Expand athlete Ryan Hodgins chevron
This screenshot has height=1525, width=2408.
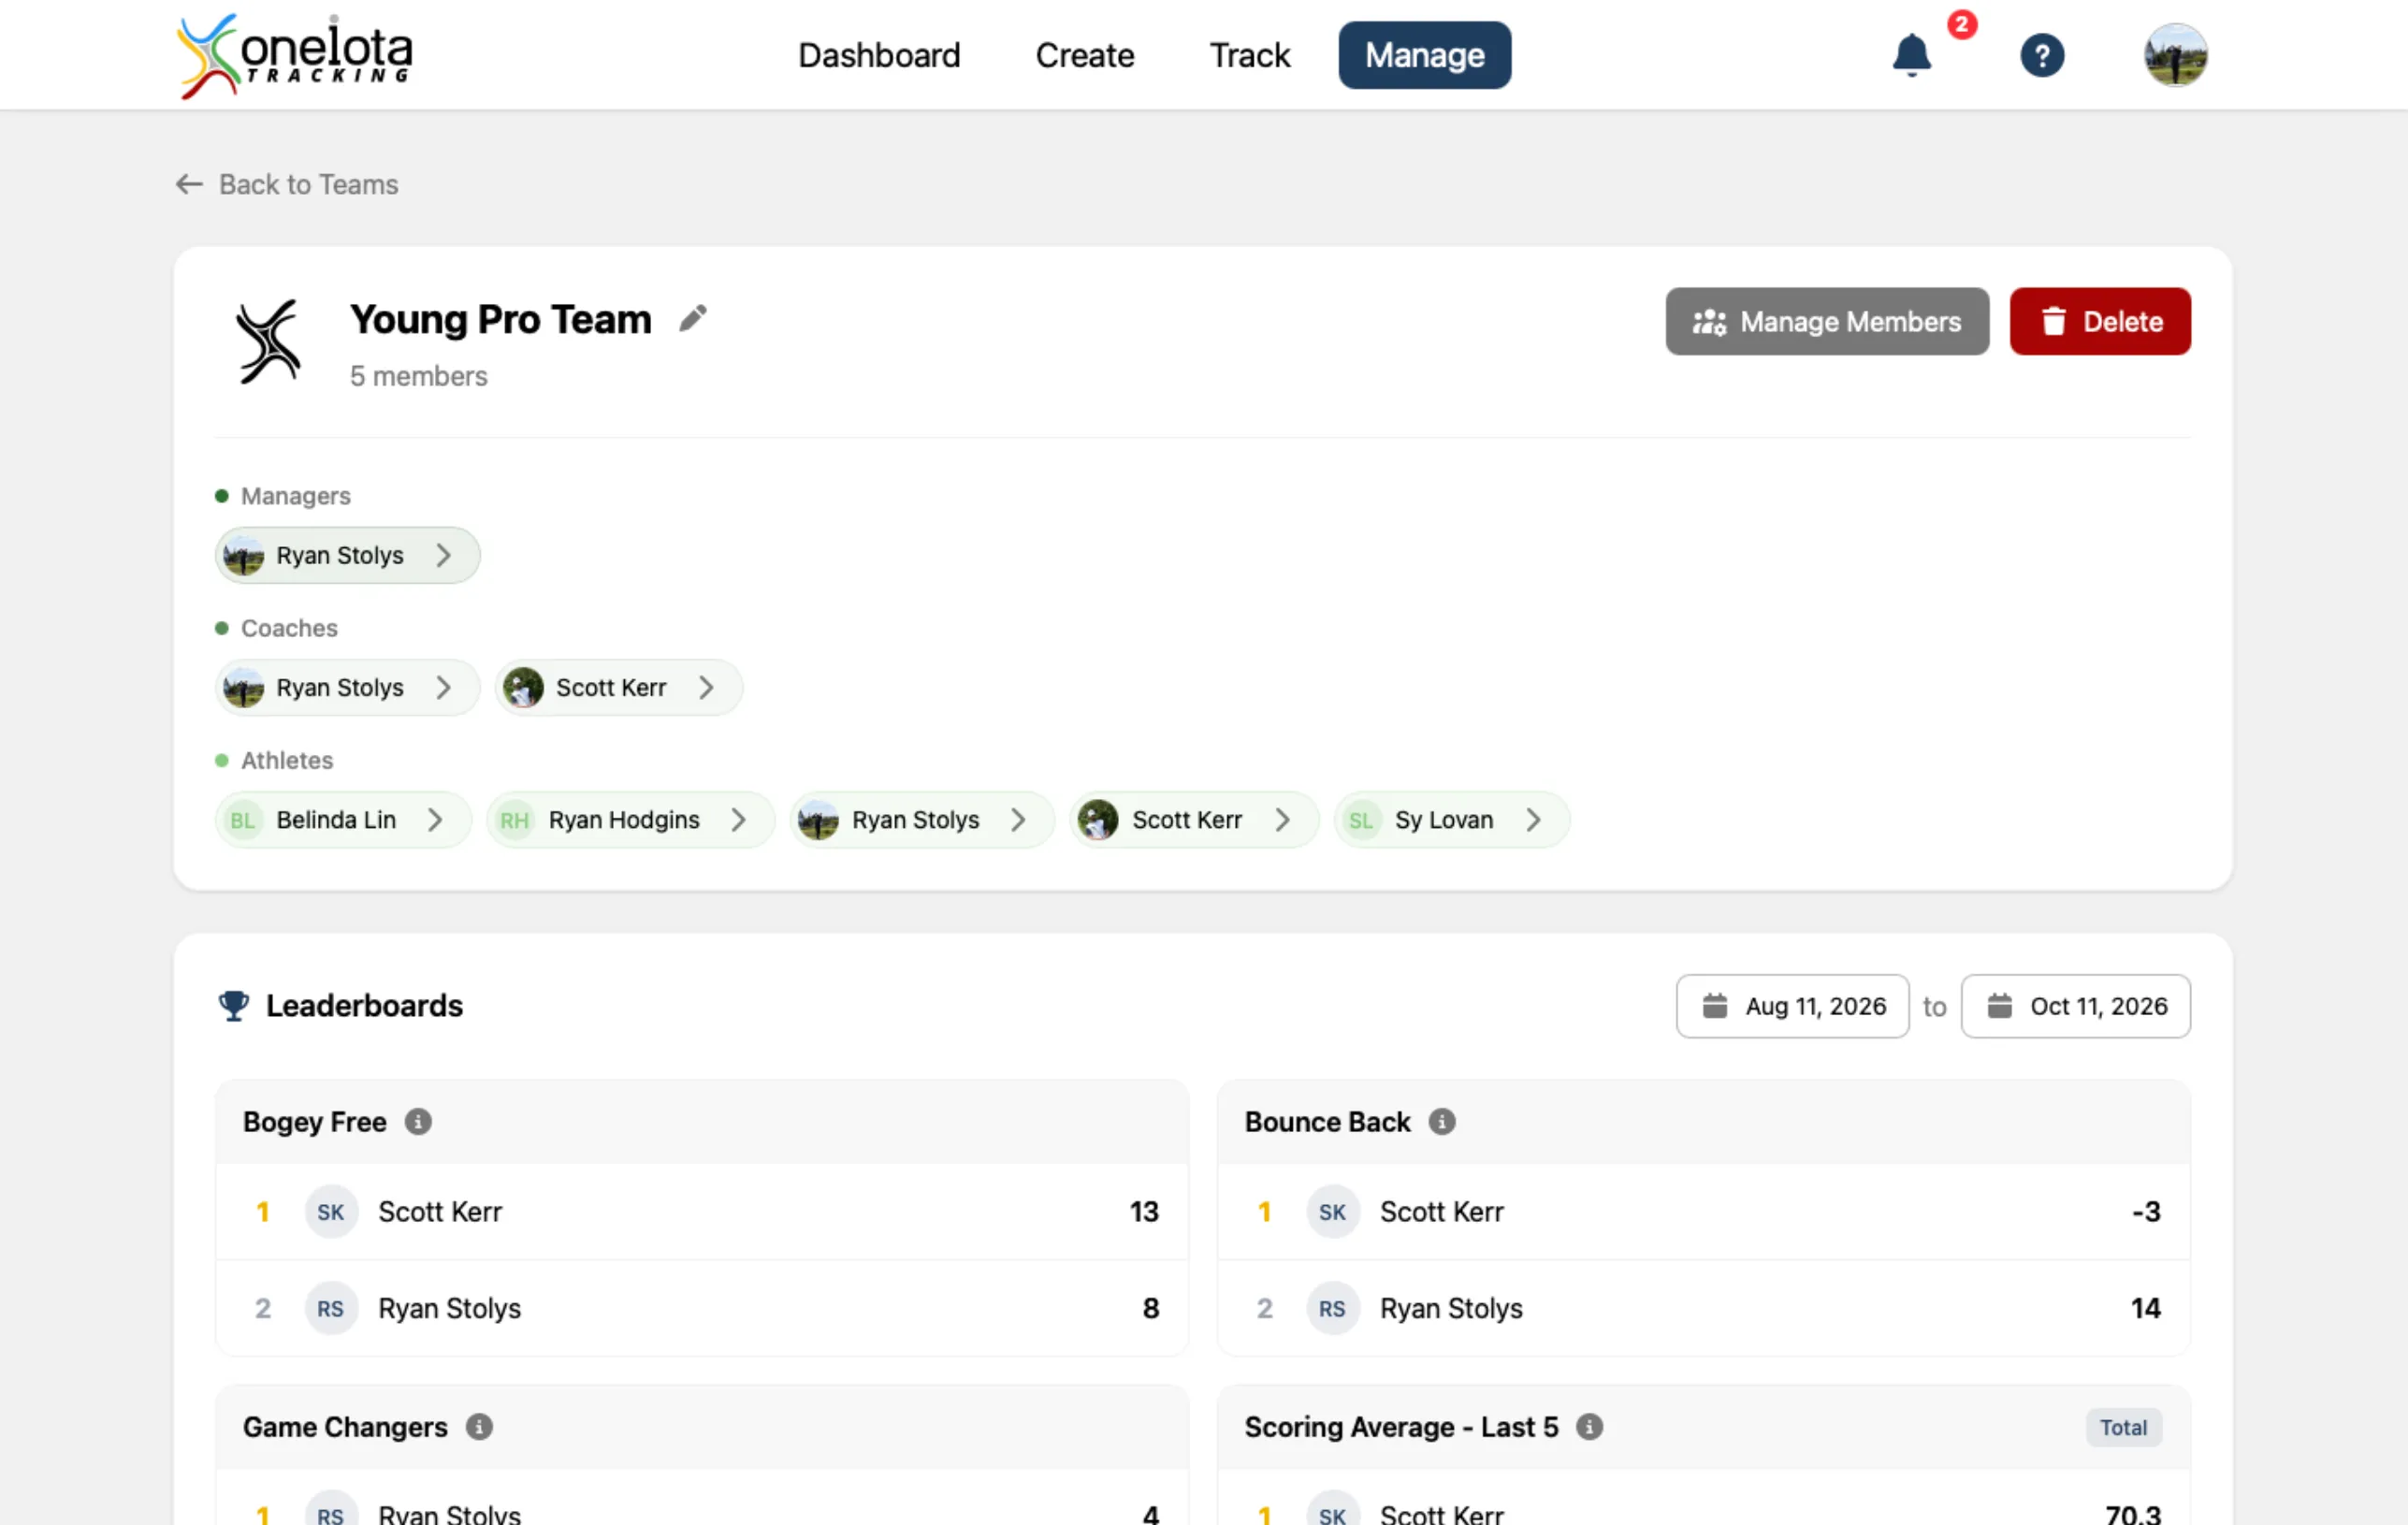pos(738,820)
